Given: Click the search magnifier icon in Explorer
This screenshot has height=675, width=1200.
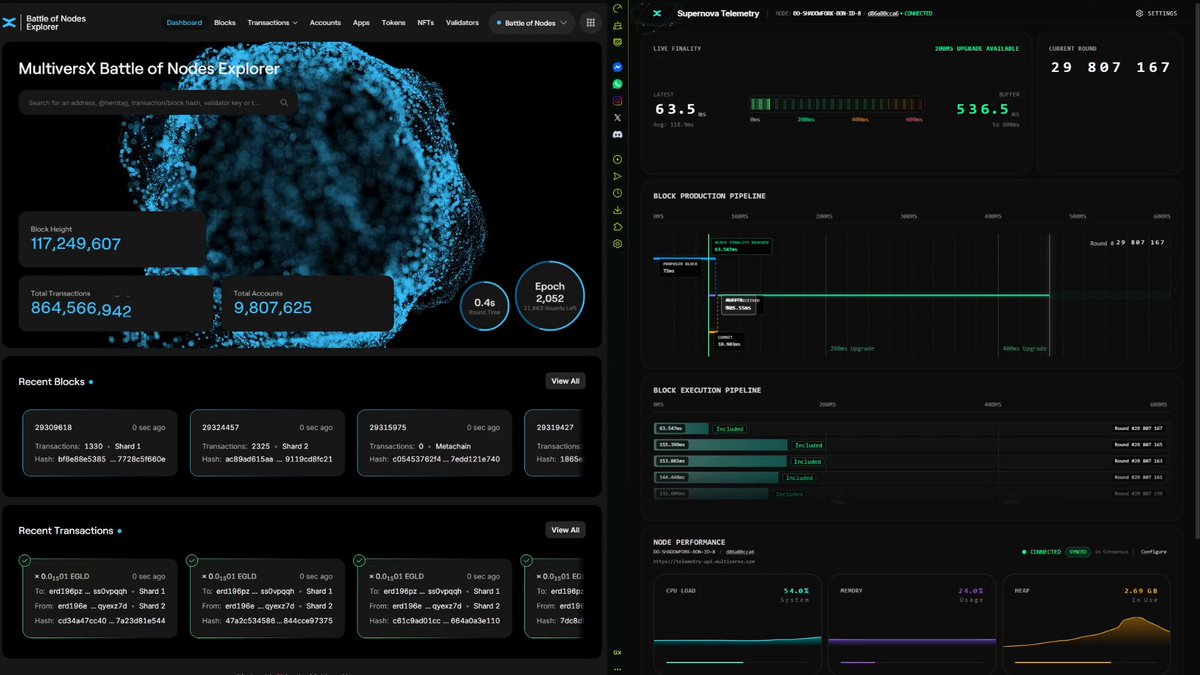Looking at the screenshot, I should pyautogui.click(x=284, y=102).
